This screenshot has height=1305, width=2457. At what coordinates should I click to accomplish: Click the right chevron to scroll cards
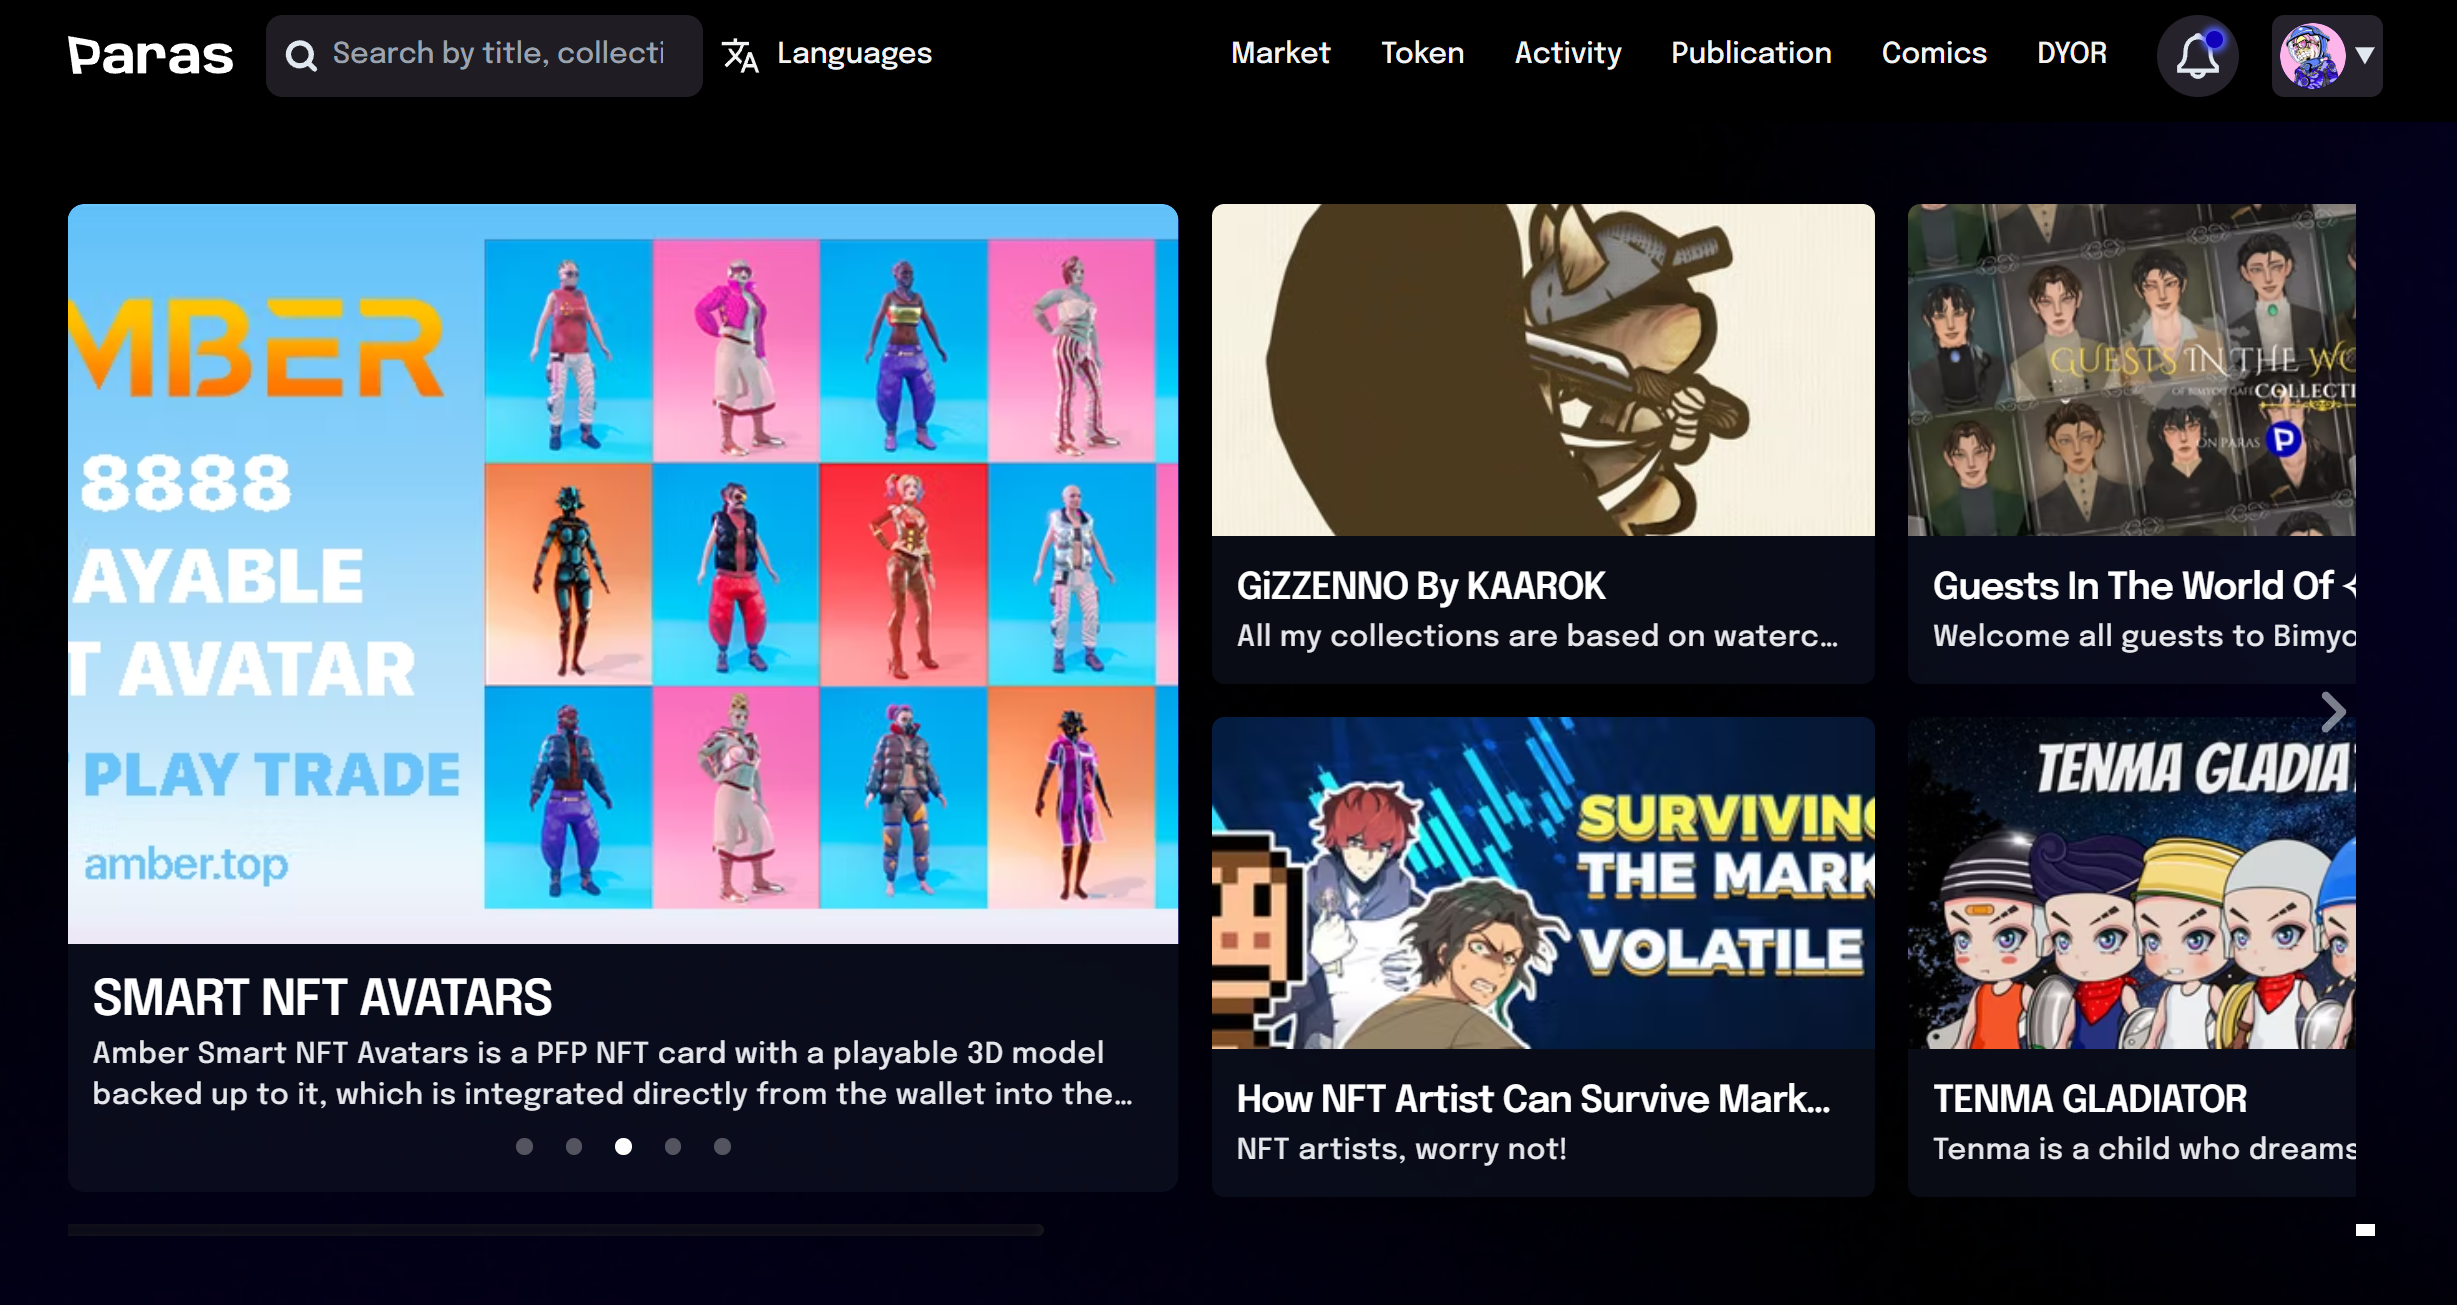tap(2333, 712)
